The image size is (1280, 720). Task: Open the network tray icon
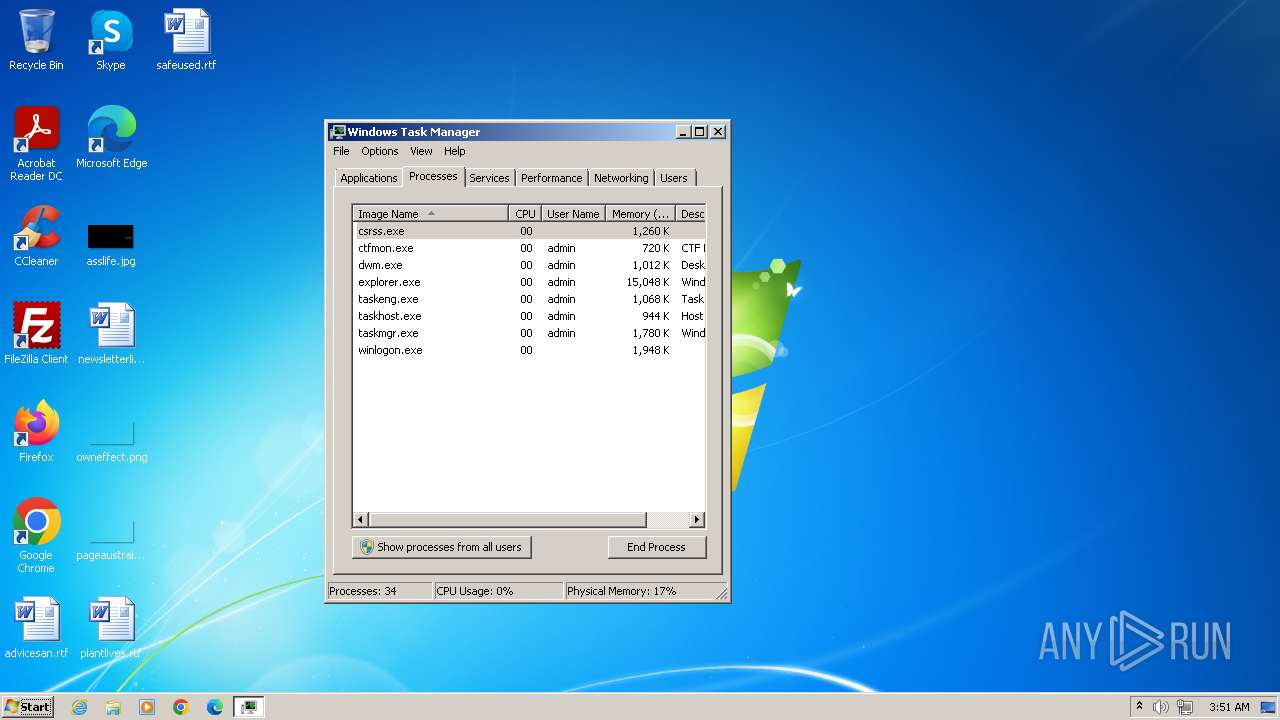pyautogui.click(x=1185, y=707)
